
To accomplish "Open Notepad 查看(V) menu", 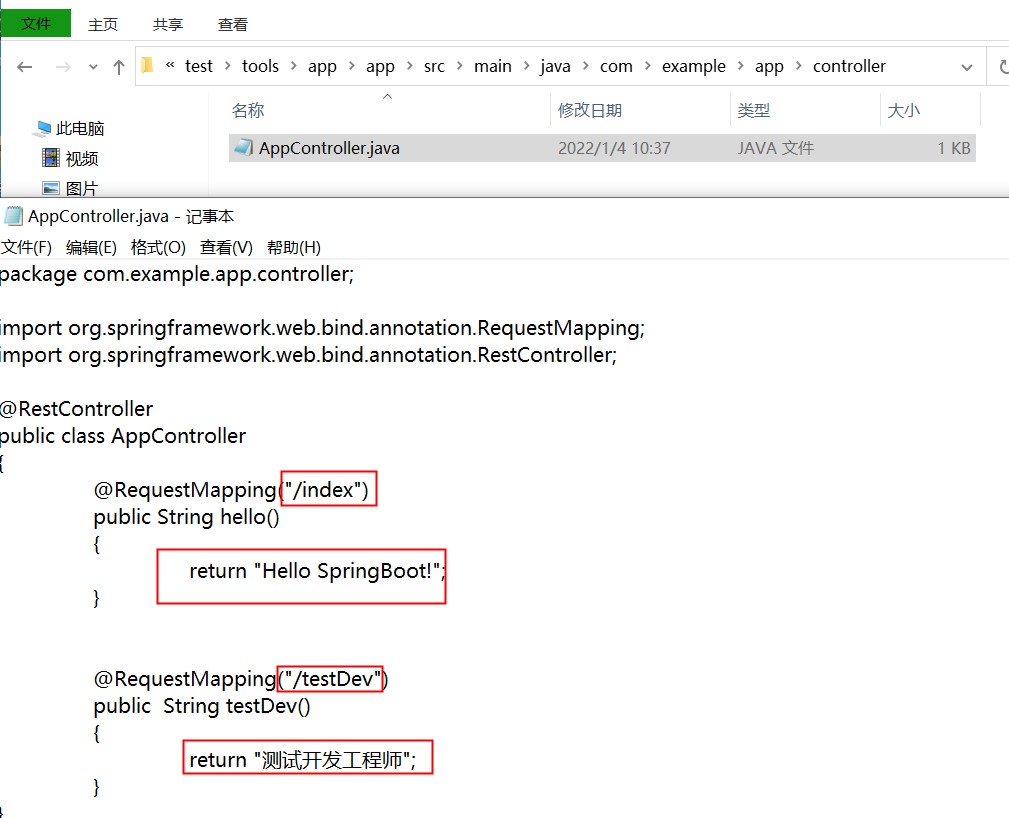I will 227,247.
